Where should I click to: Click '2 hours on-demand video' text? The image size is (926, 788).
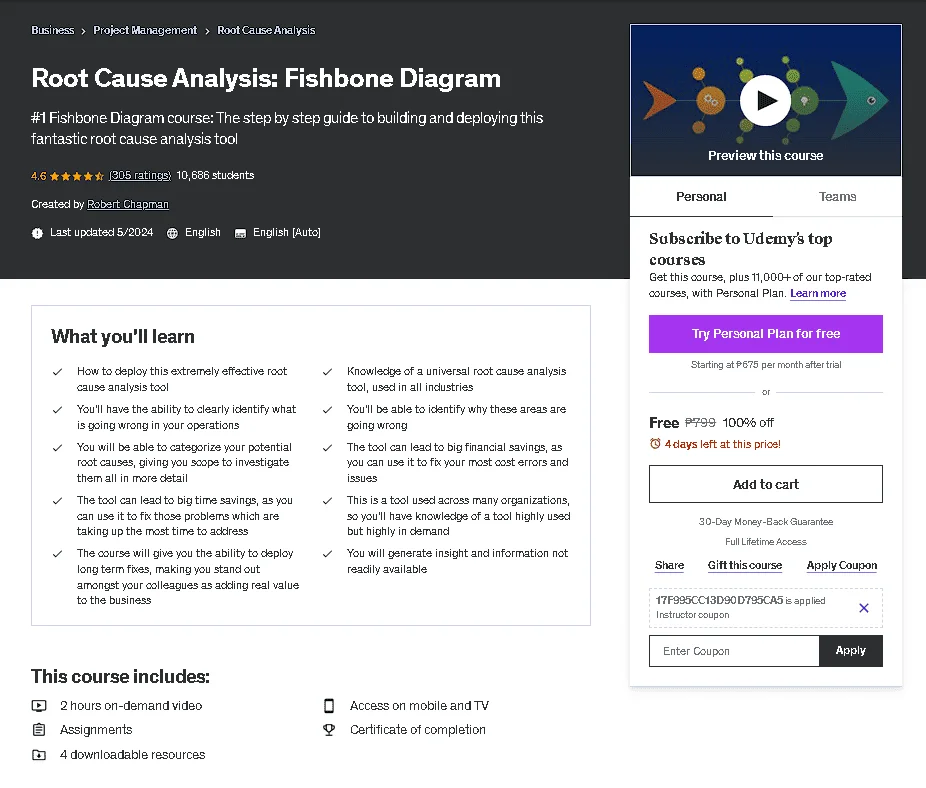[131, 706]
